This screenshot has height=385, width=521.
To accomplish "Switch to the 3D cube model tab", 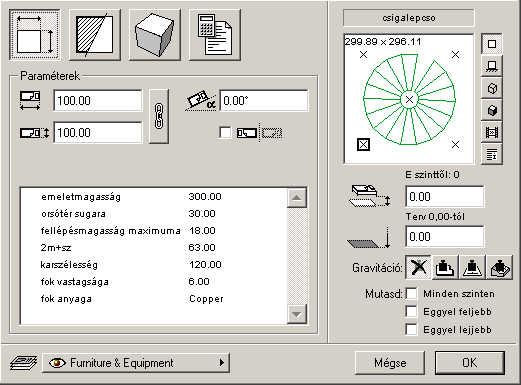I will coord(155,35).
